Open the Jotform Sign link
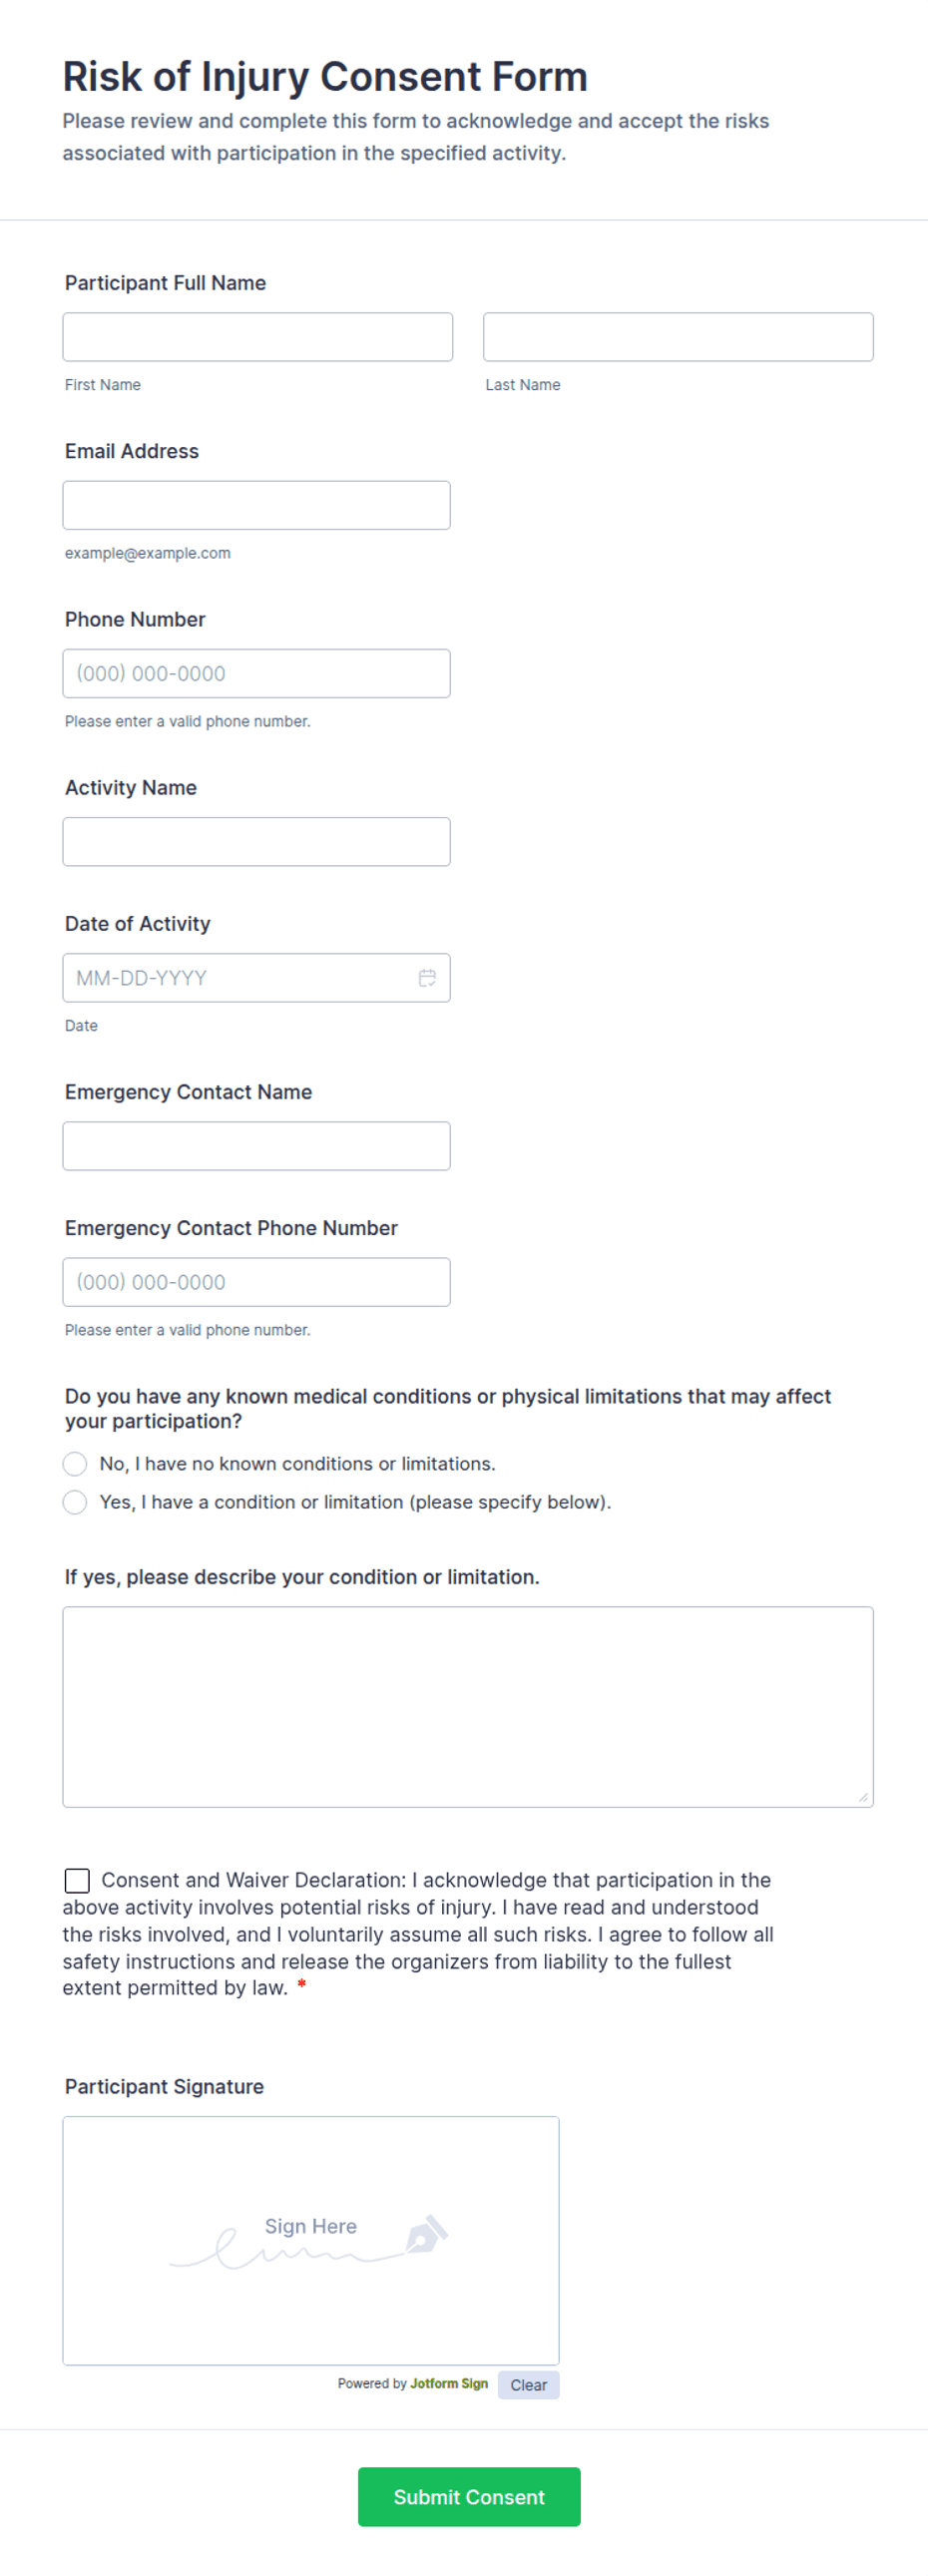The height and width of the screenshot is (2576, 928). tap(449, 2384)
